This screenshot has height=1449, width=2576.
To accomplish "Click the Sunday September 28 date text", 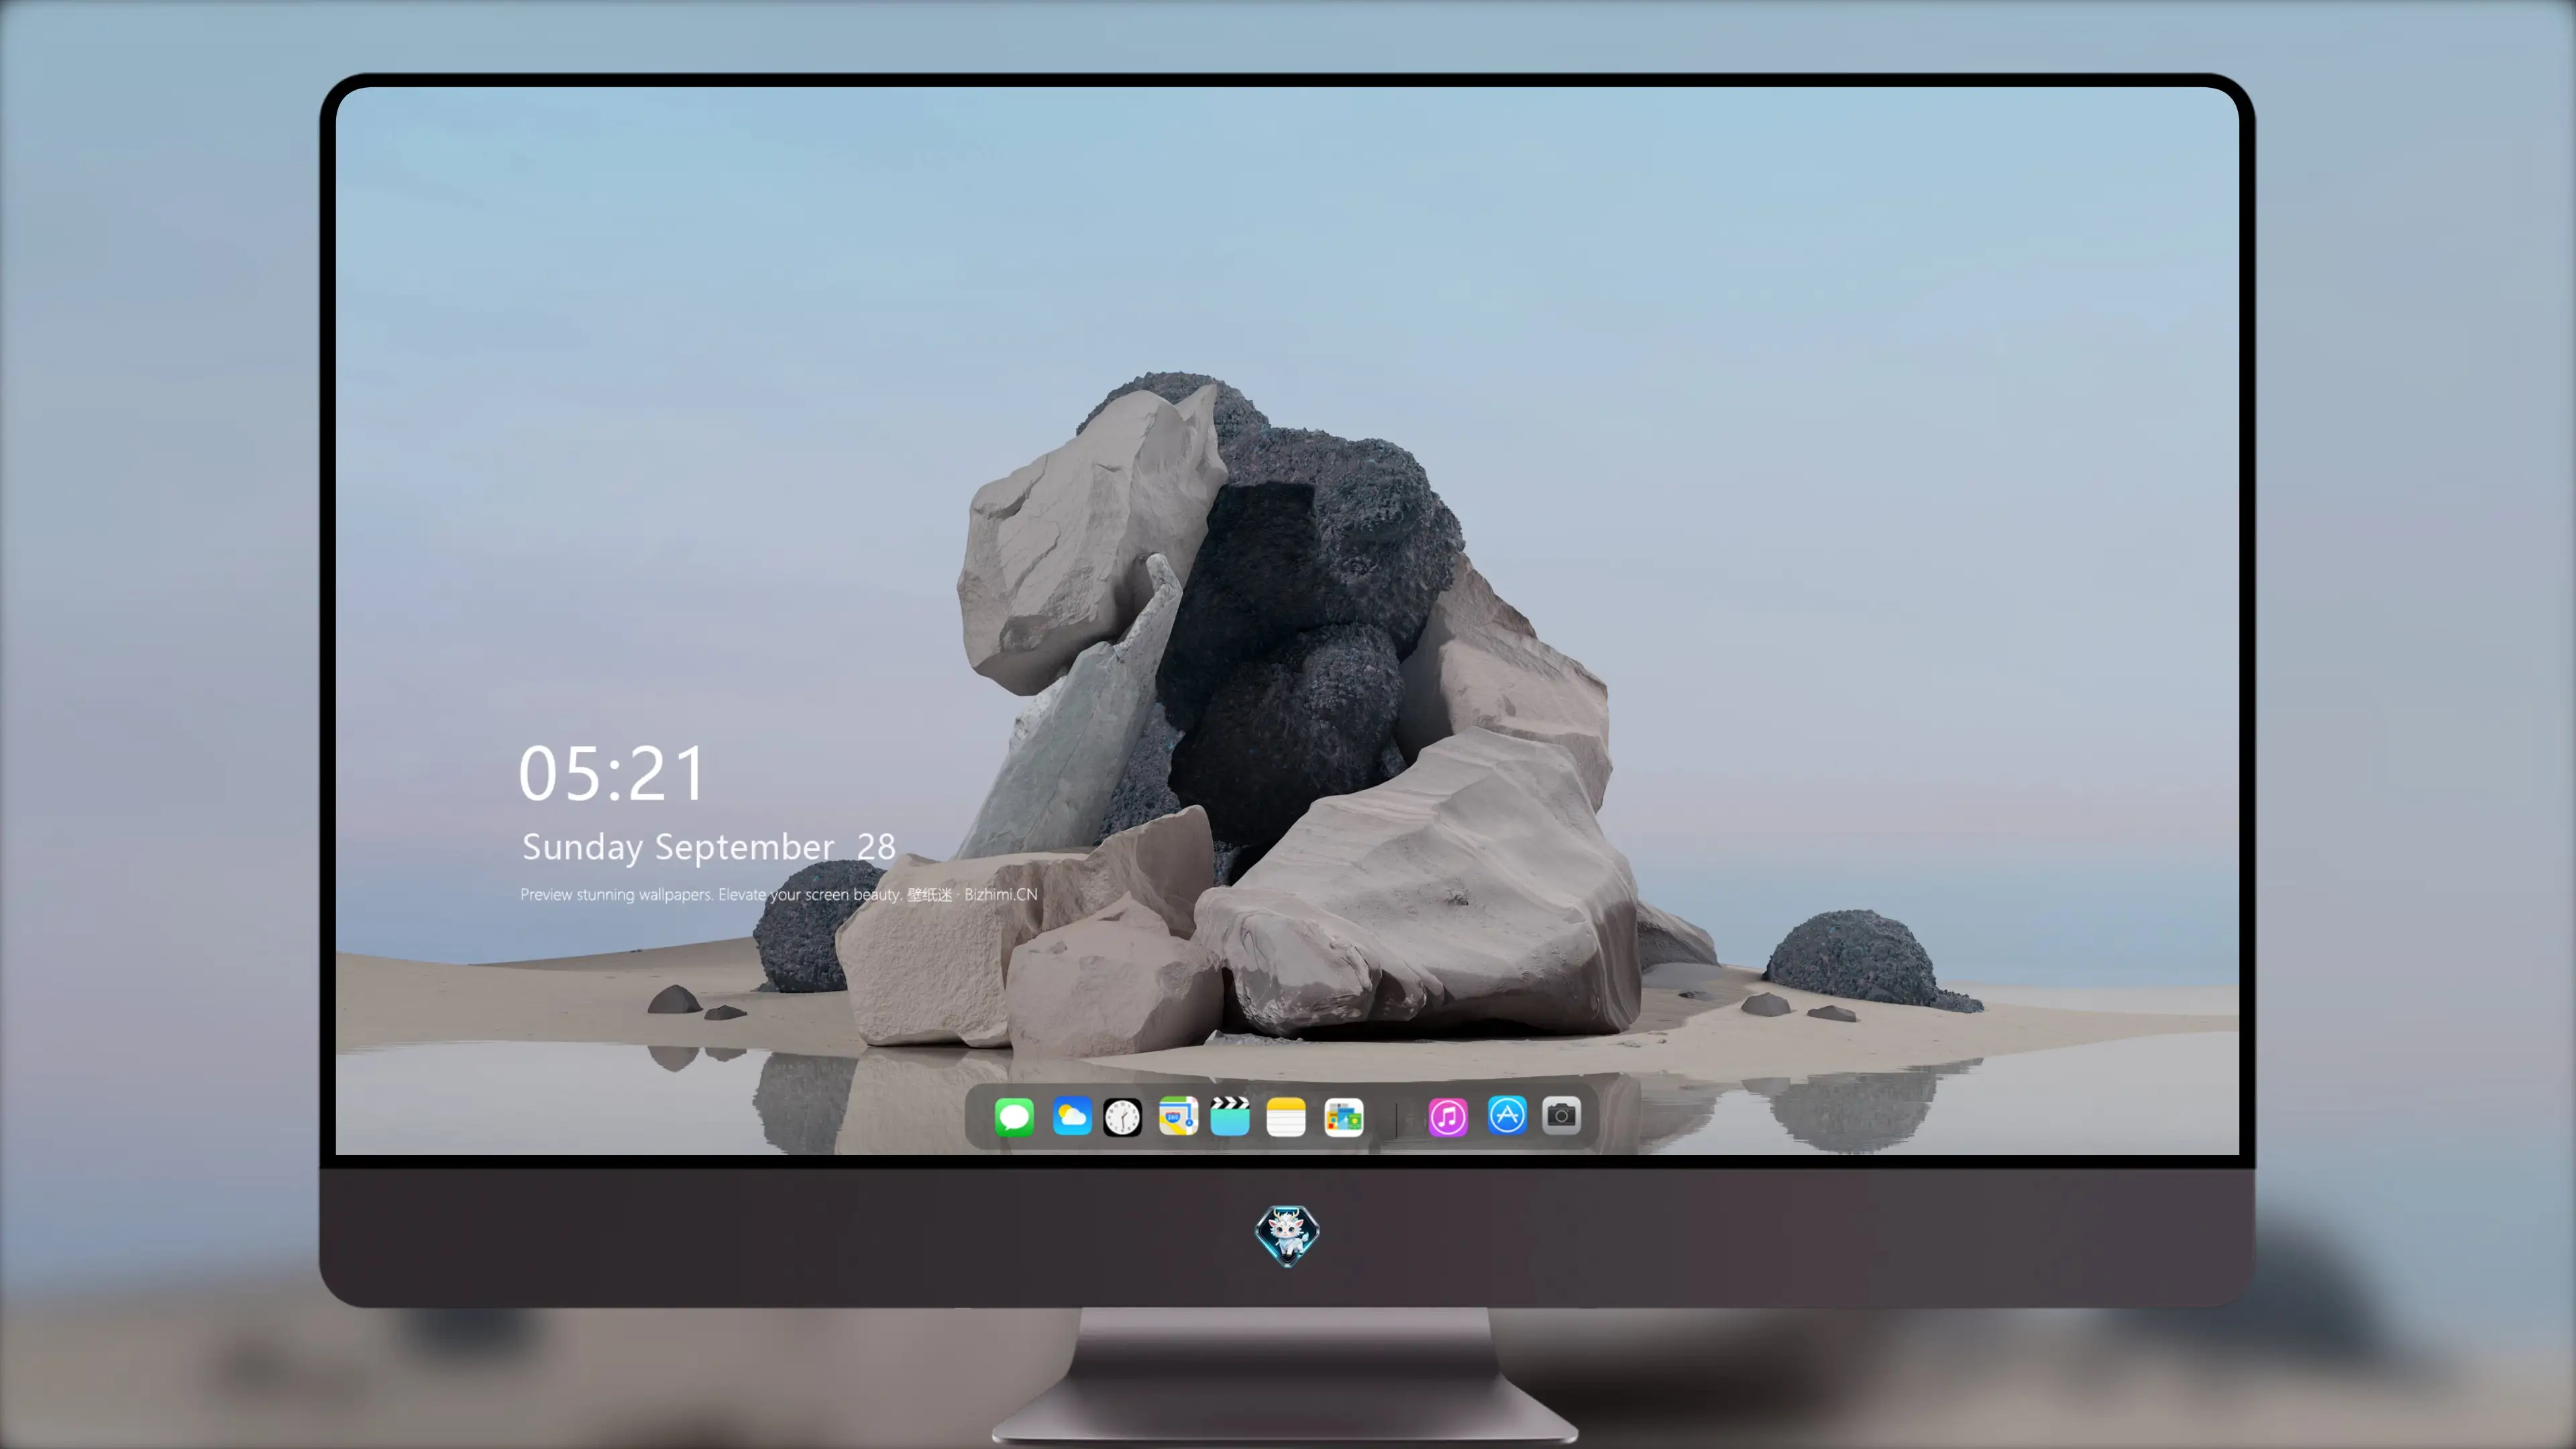I will tap(708, 848).
